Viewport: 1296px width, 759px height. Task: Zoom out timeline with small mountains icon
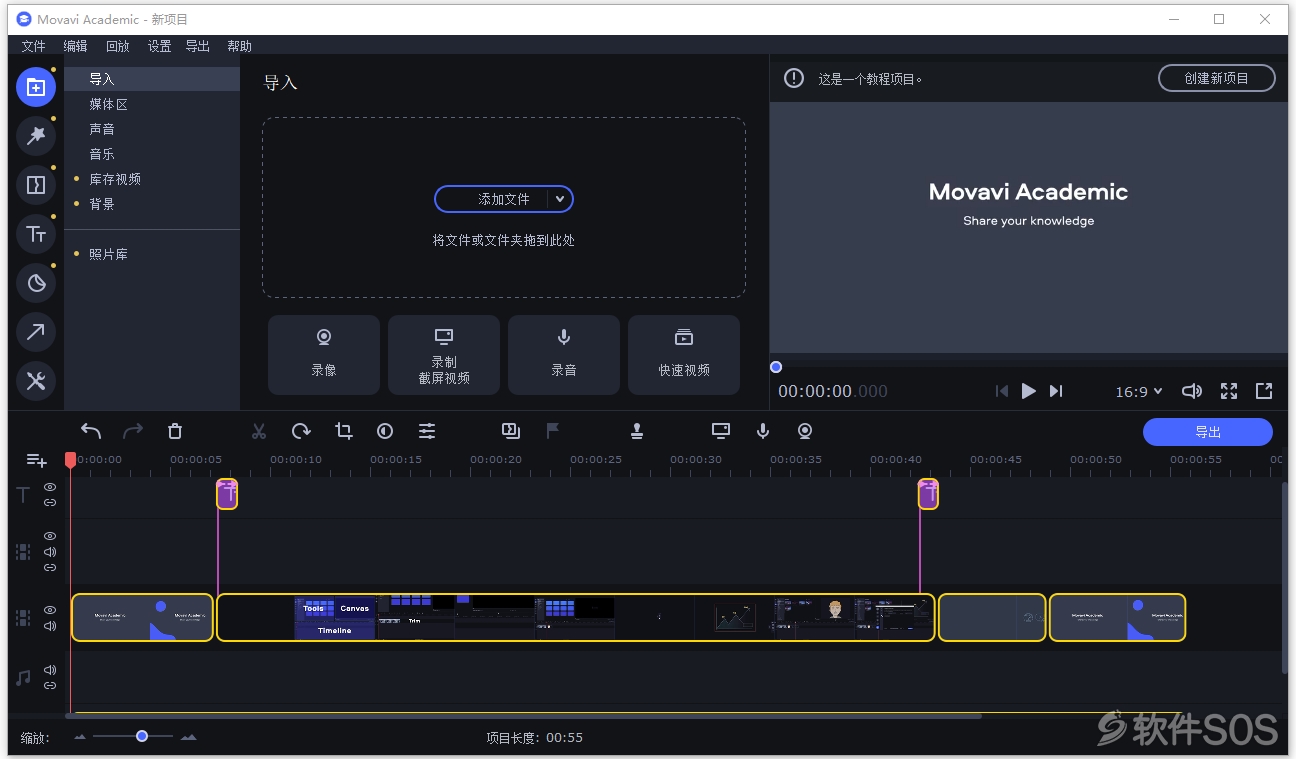tap(80, 737)
